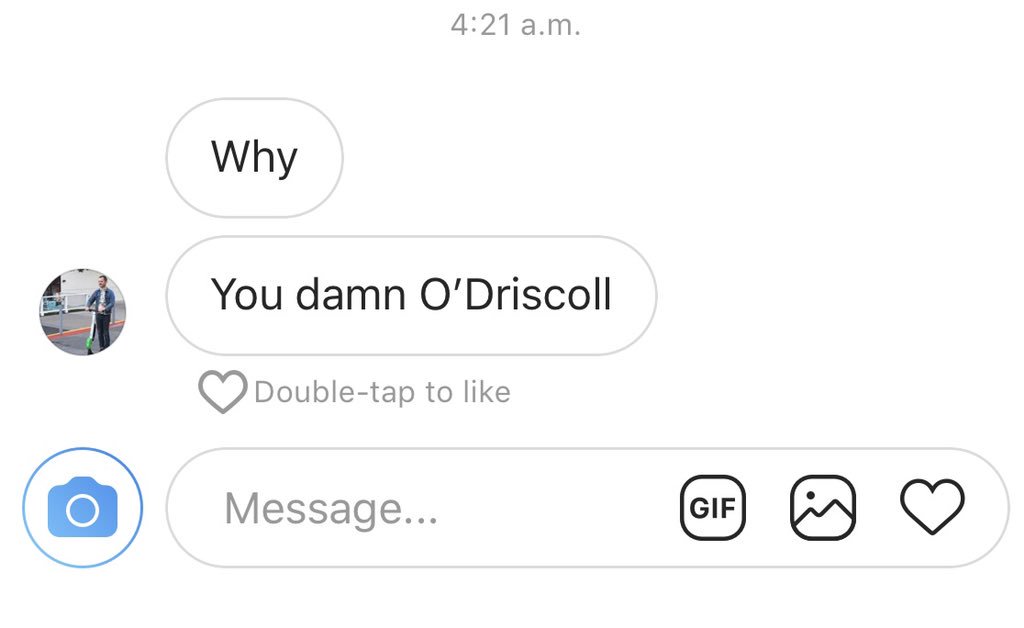Click the word "Why" in the first bubble
The image size is (1024, 628).
coord(254,157)
